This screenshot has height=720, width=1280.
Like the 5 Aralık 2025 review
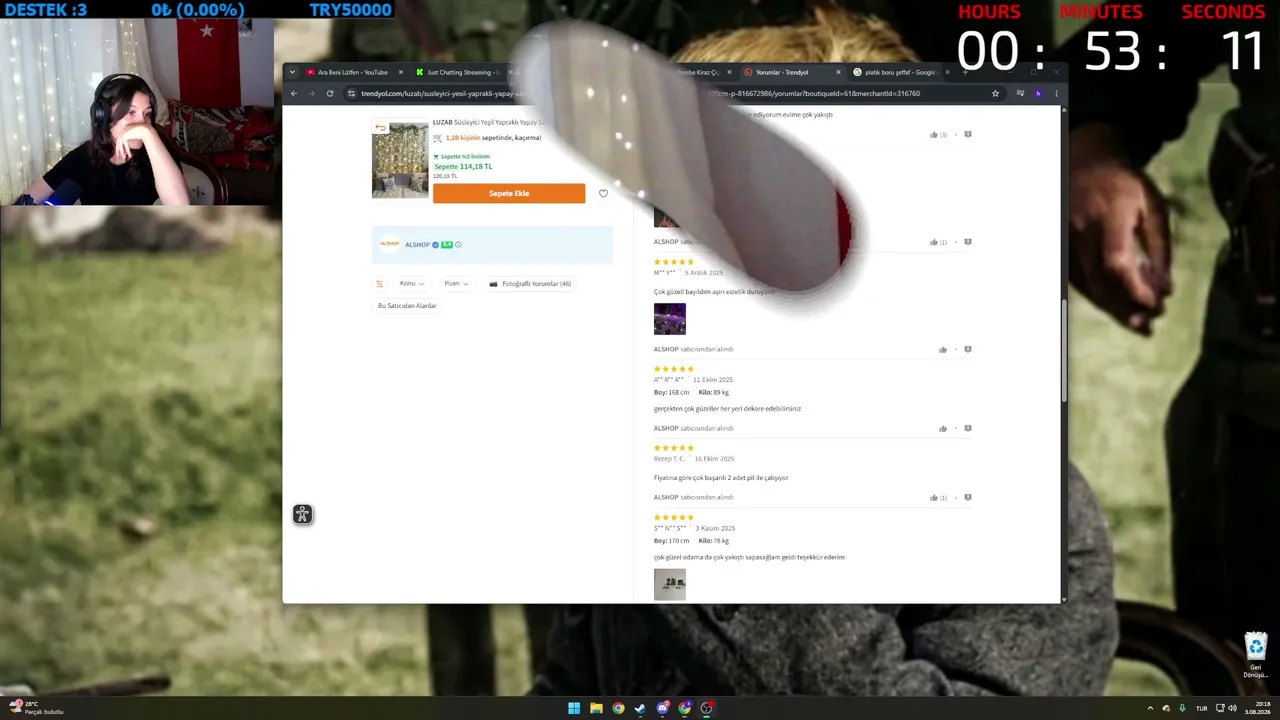tap(943, 349)
